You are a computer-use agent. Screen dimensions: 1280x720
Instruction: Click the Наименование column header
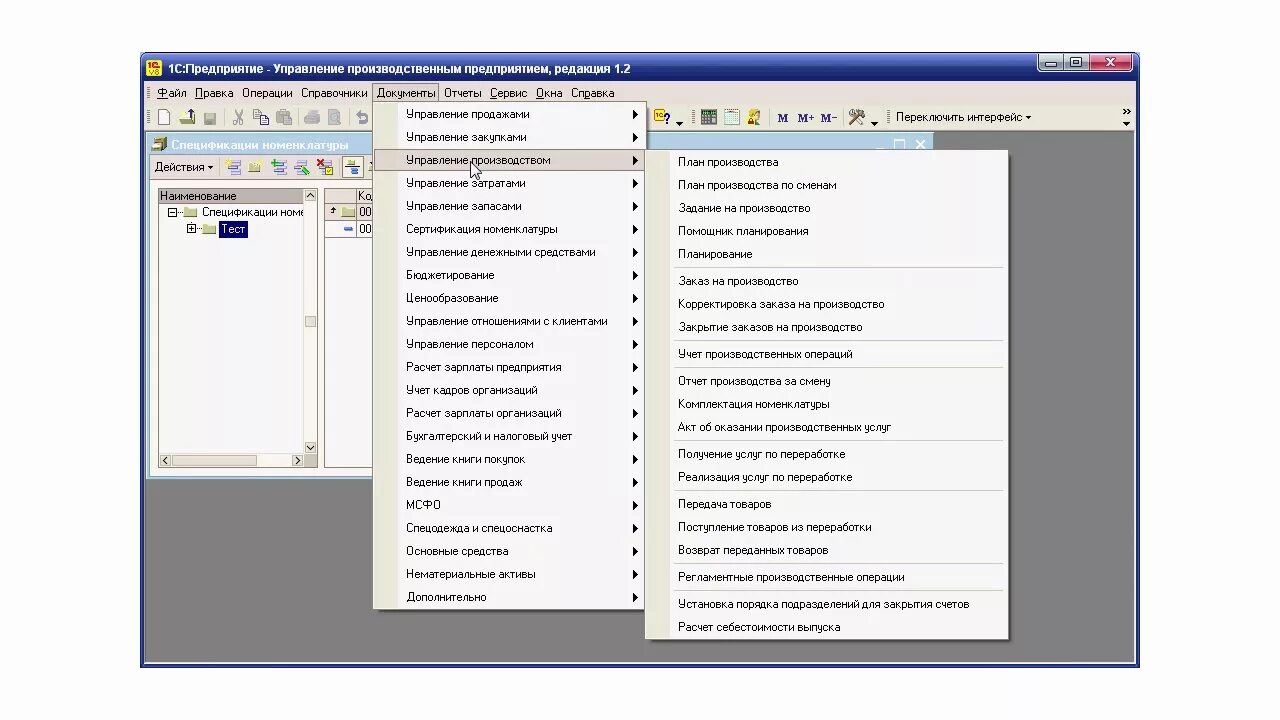pos(230,196)
